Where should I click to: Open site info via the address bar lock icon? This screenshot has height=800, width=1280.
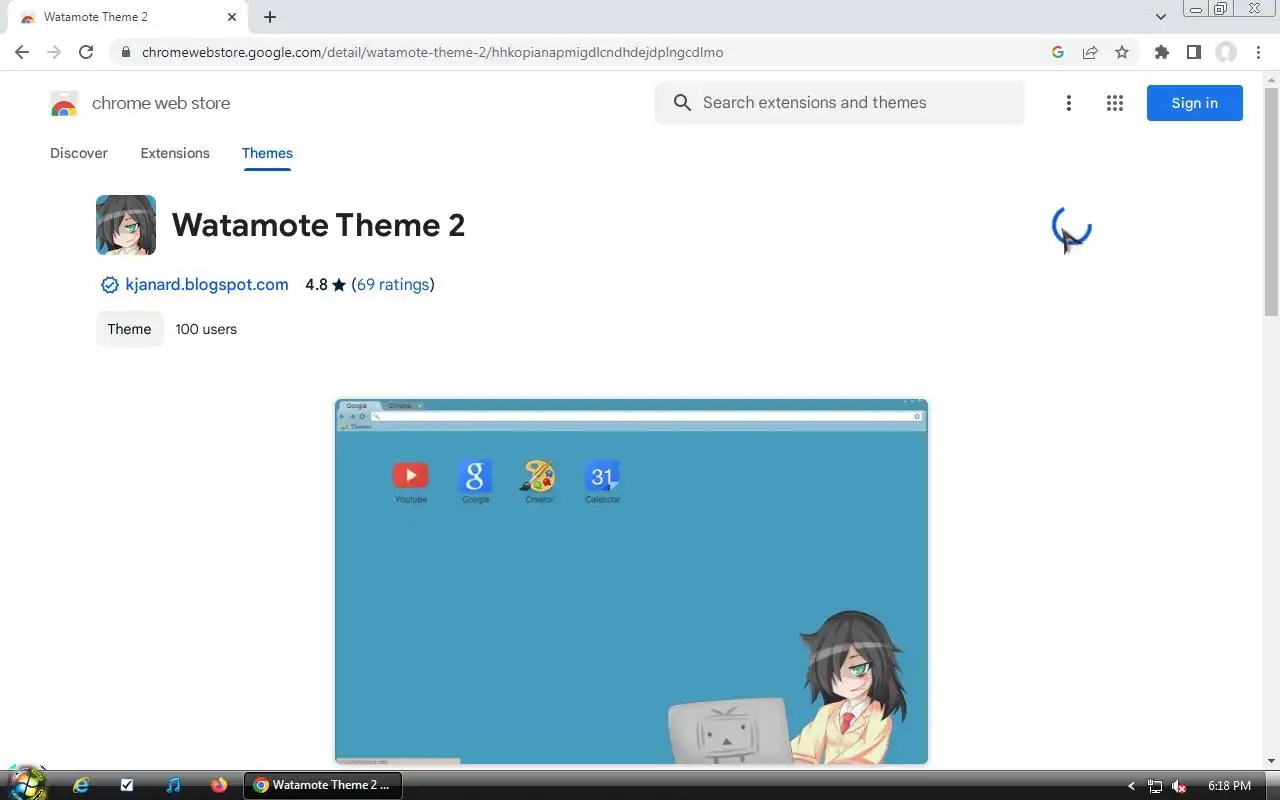click(125, 52)
